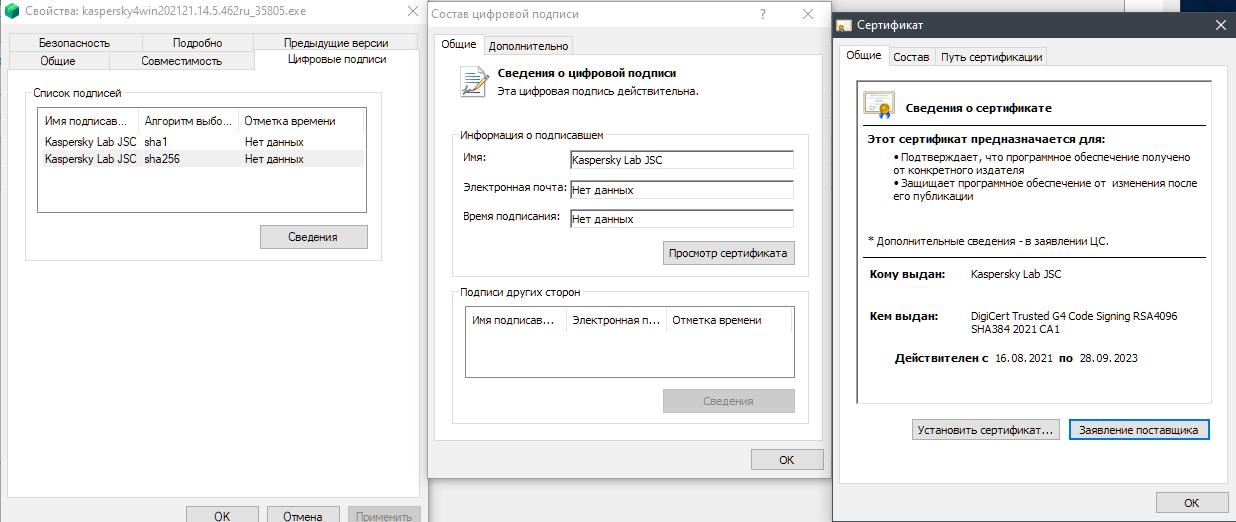Click the digital signature document icon
The width and height of the screenshot is (1236, 522).
point(473,82)
